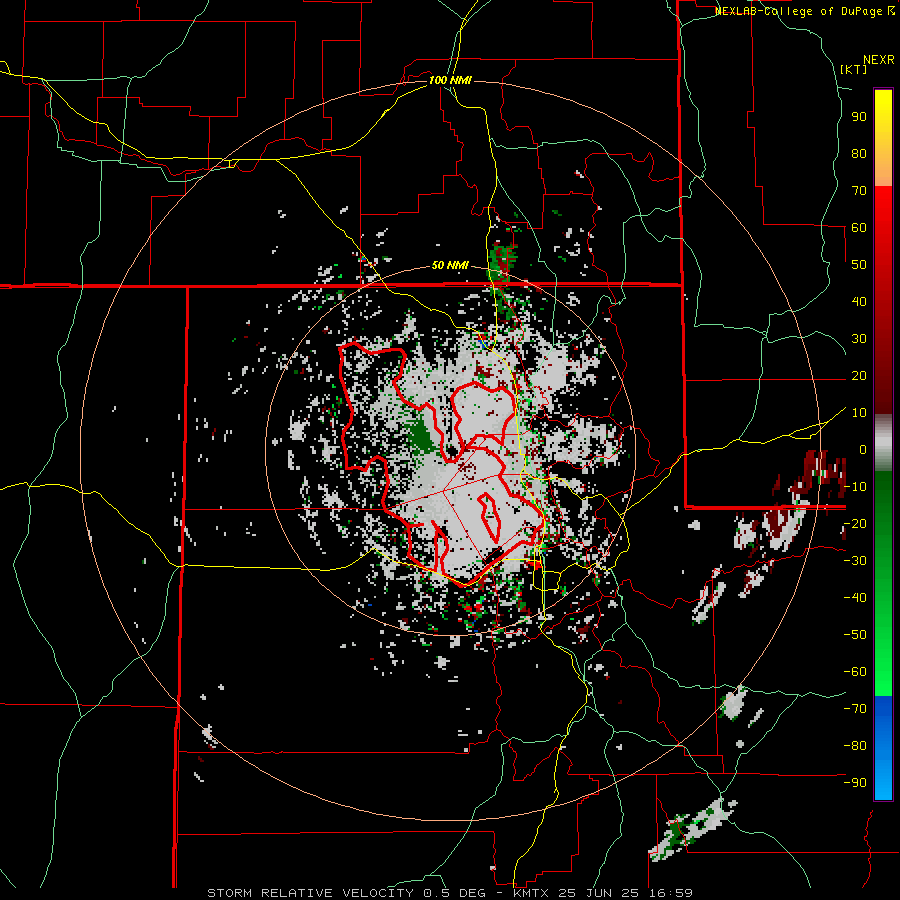Click "STORM RELATIVE VELOCITY" in the caption

[x=310, y=893]
